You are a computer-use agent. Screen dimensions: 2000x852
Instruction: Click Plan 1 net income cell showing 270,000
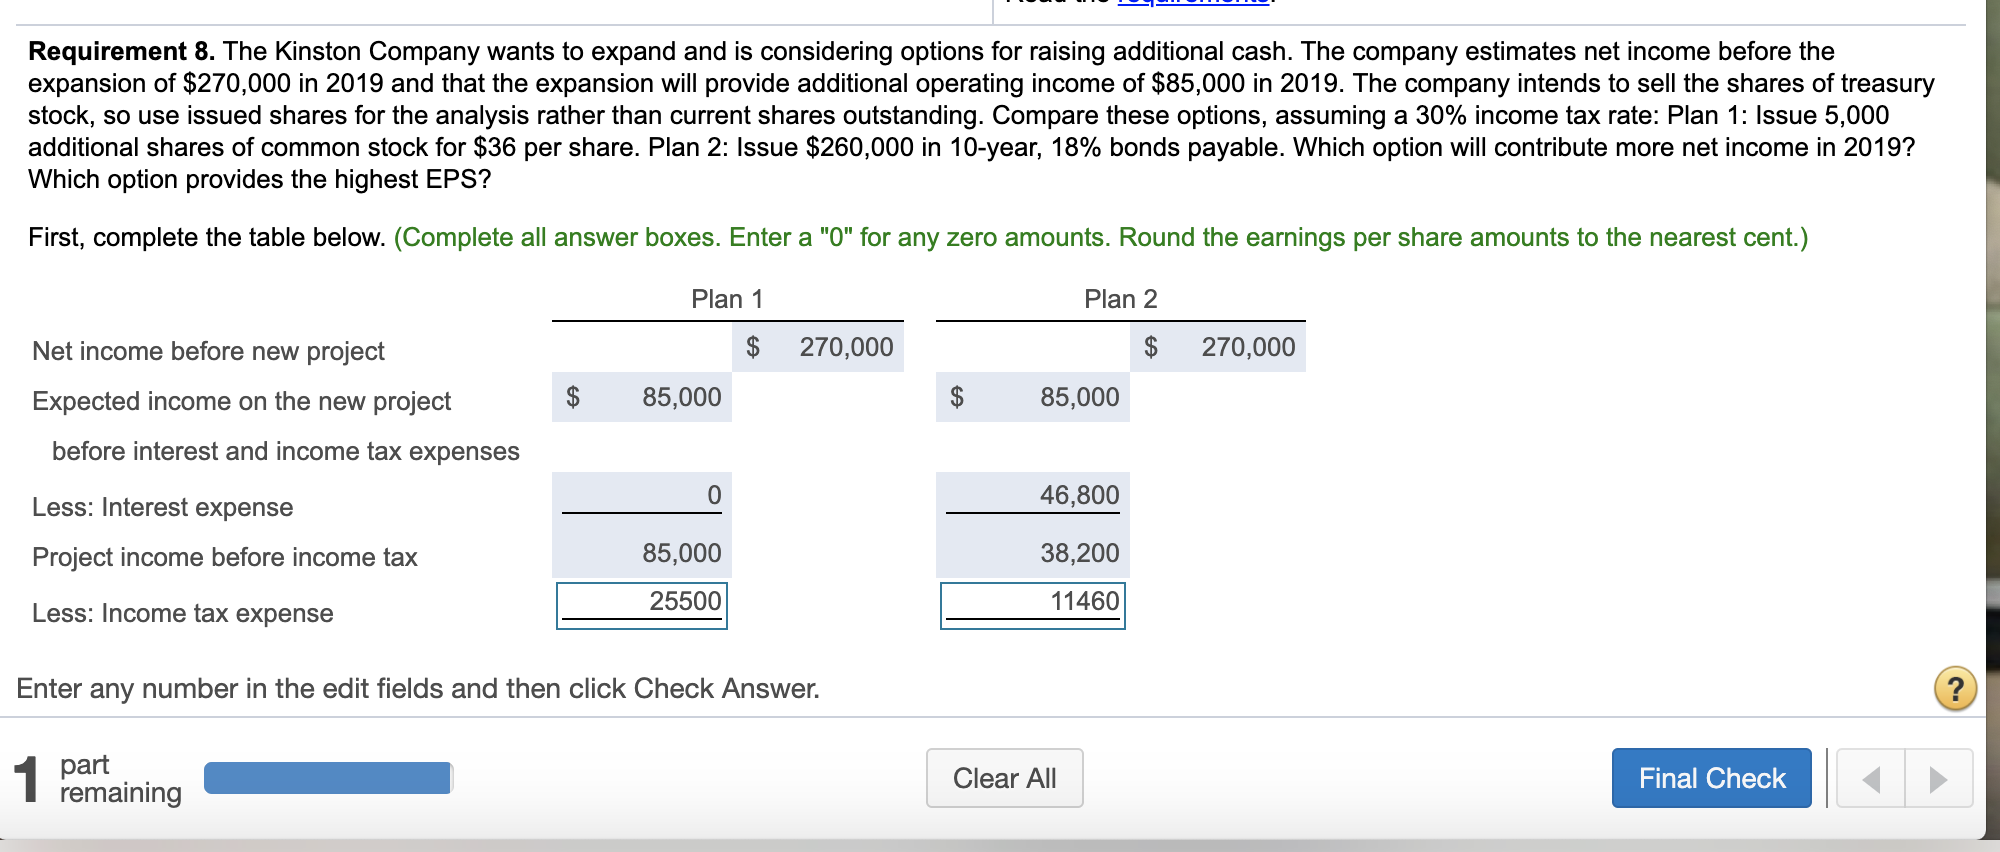(x=818, y=347)
